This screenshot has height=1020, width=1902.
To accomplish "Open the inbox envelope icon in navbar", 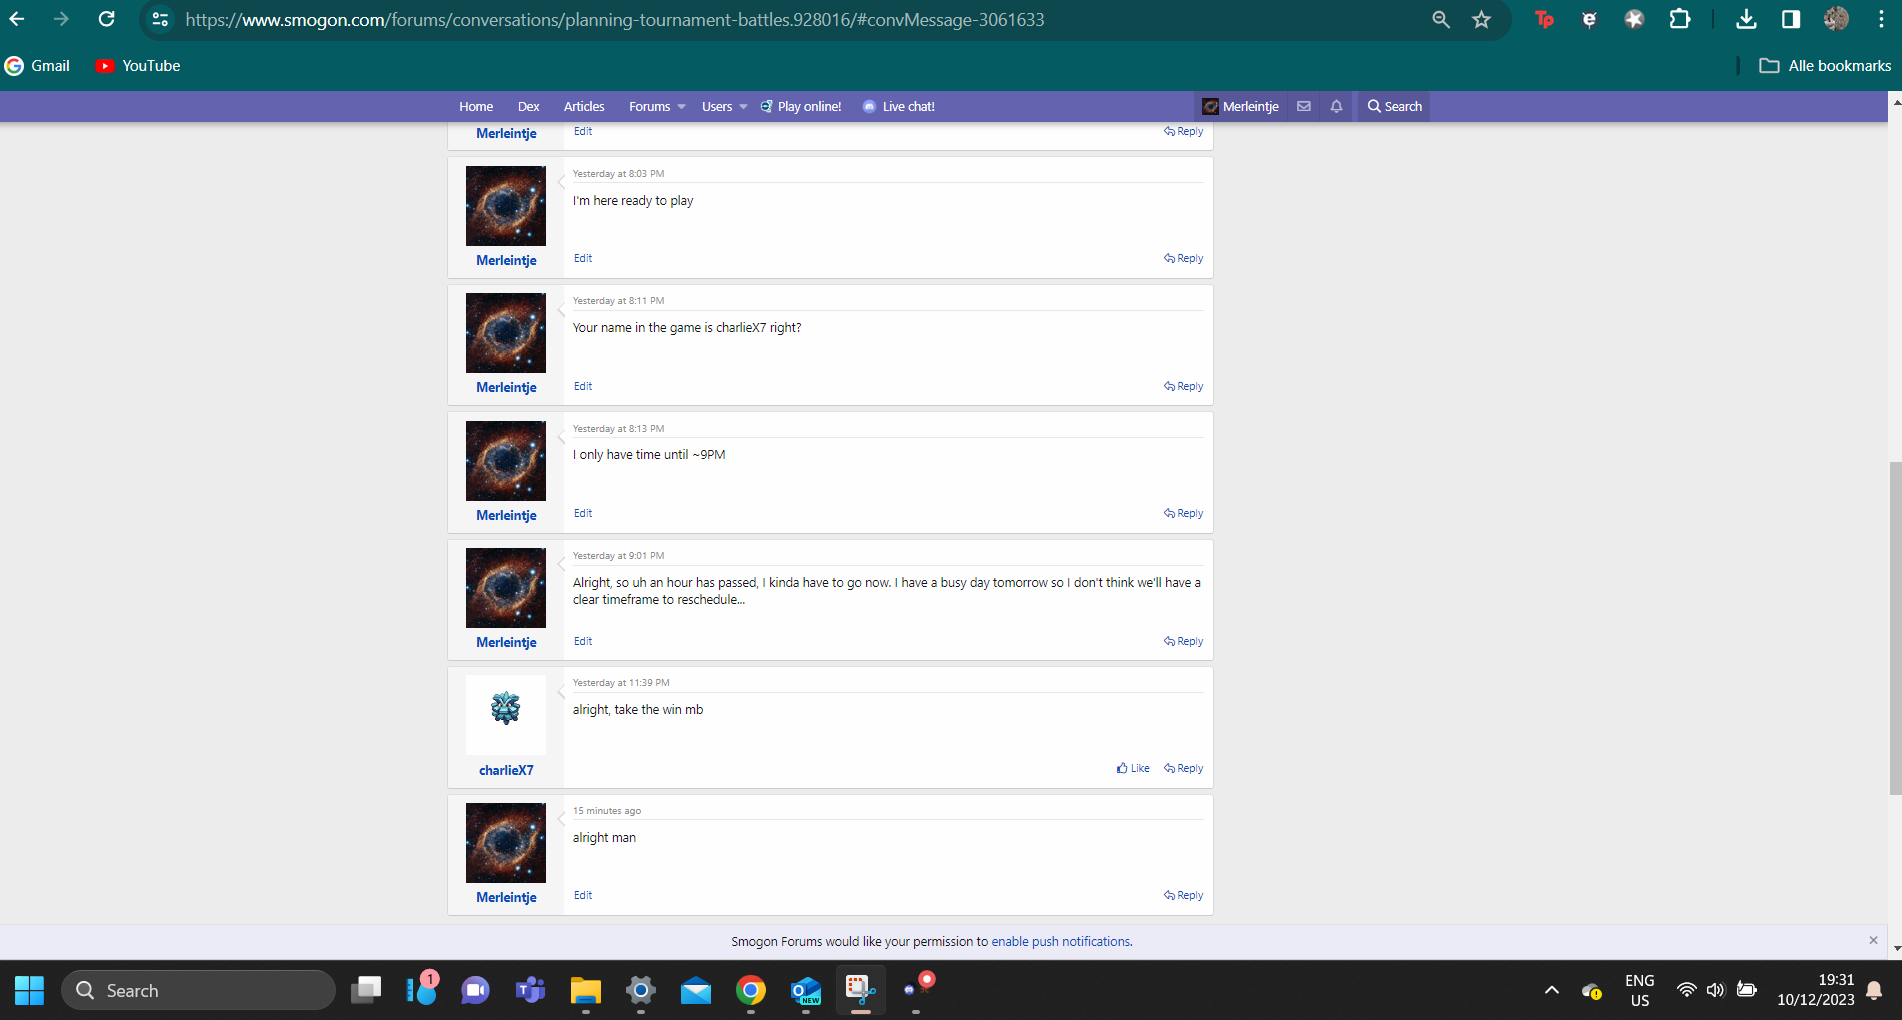I will point(1303,106).
